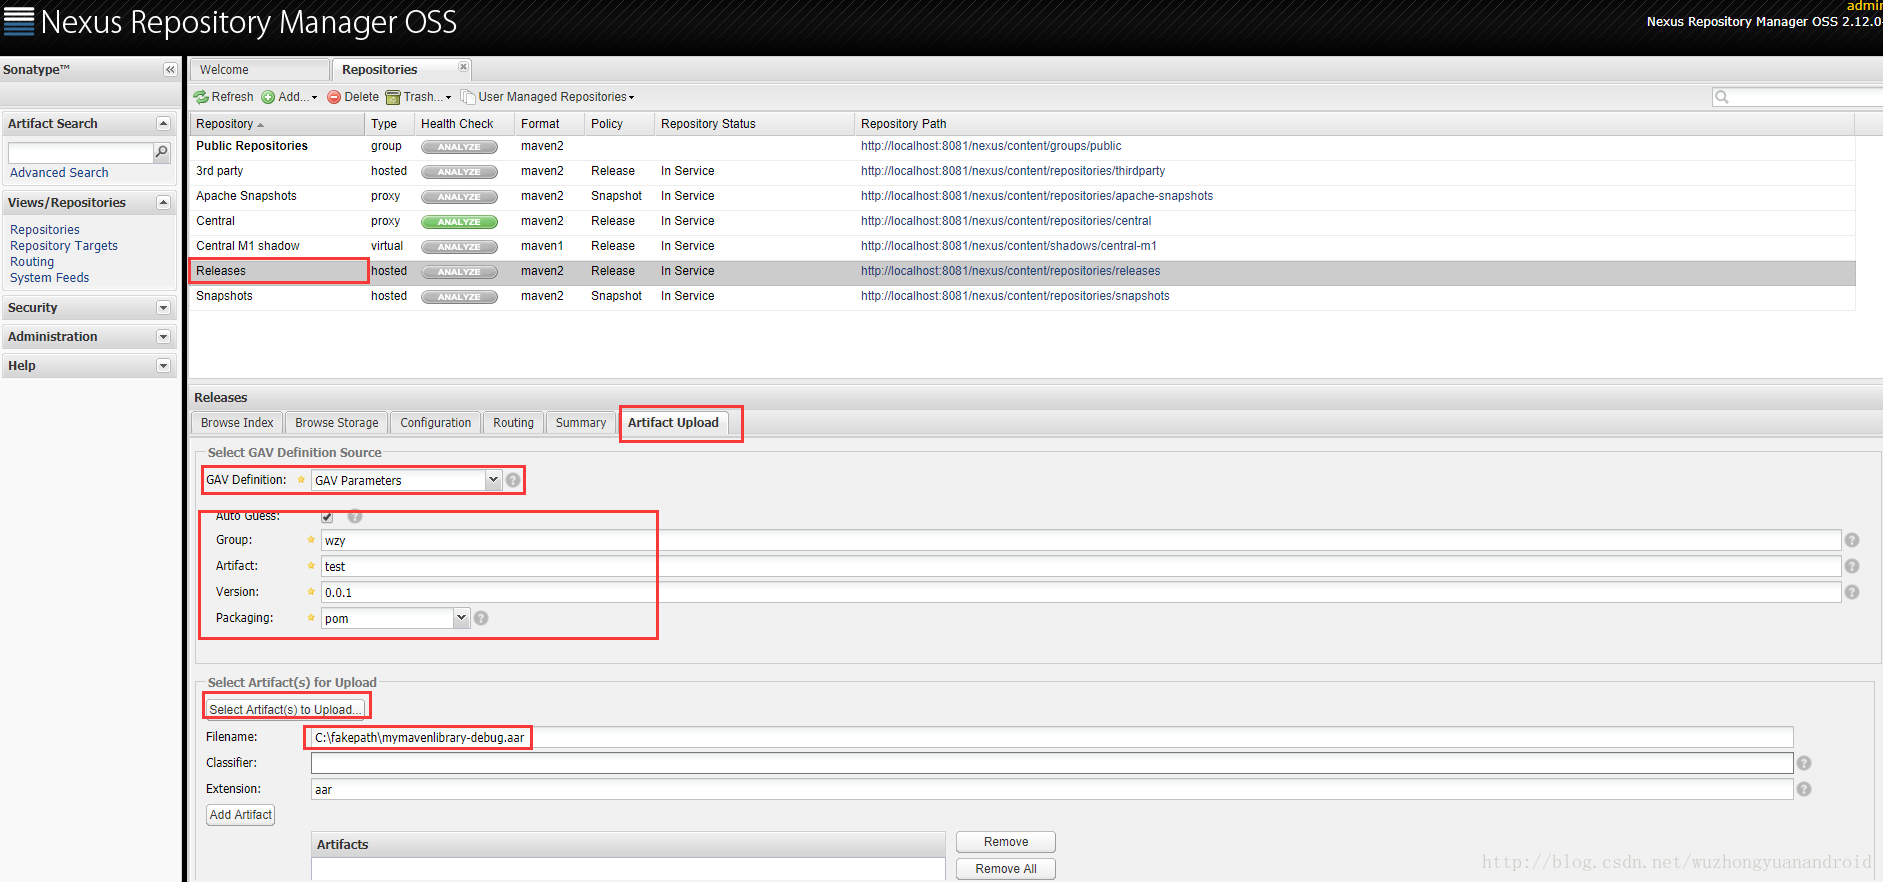Viewport: 1883px width, 882px height.
Task: Open the releases repository path URL
Action: [x=1010, y=271]
